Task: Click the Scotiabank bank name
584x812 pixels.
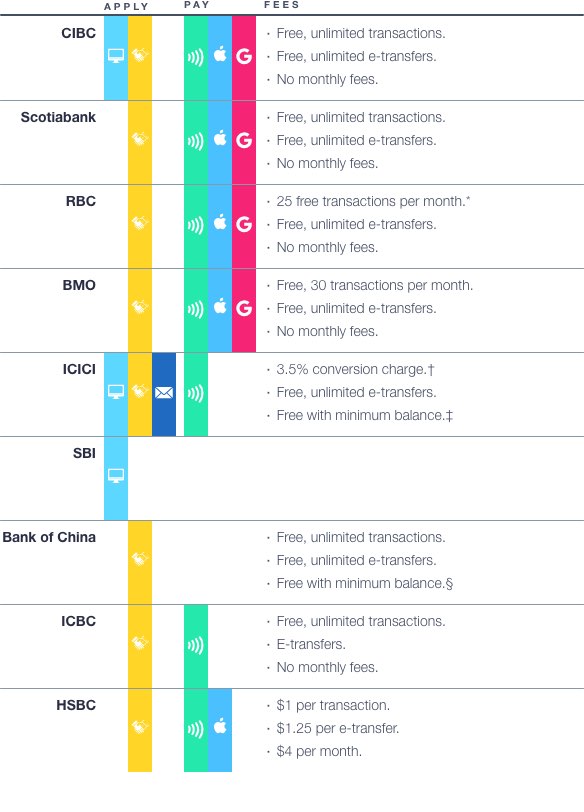Action: tap(58, 117)
